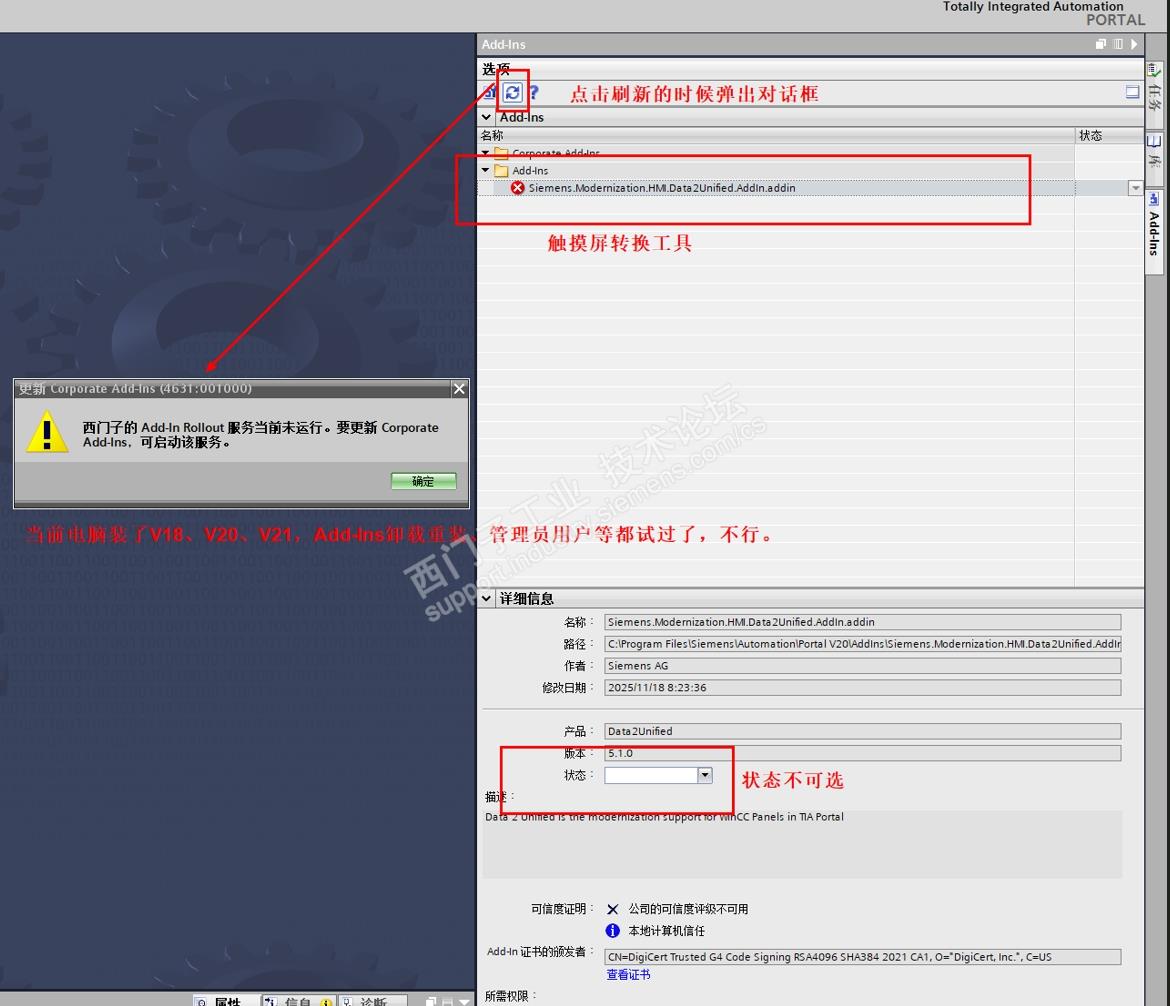Collapse the Add-Ins folder tree node
This screenshot has height=1006, width=1170.
point(486,170)
